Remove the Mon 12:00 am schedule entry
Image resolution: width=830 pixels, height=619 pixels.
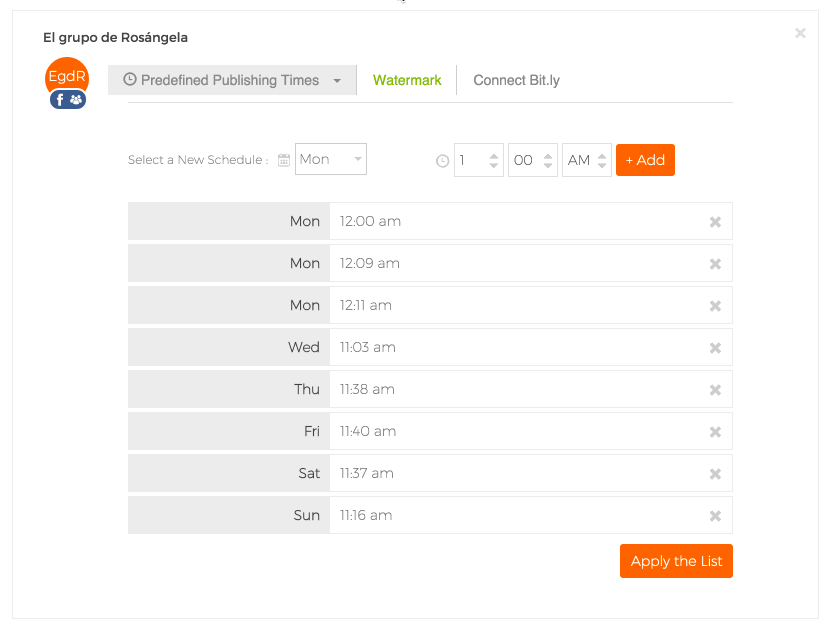pyautogui.click(x=715, y=222)
